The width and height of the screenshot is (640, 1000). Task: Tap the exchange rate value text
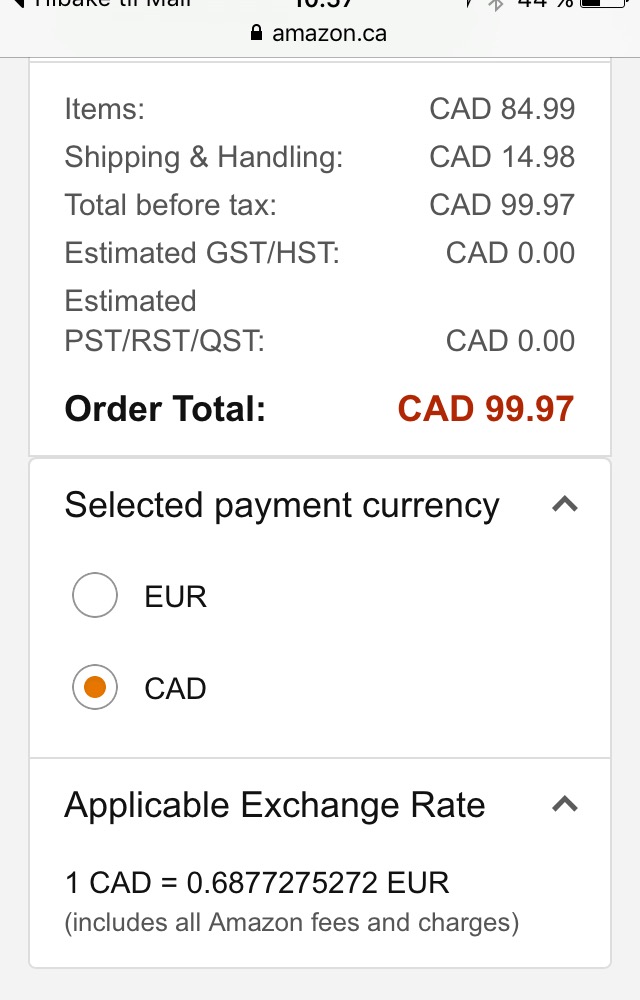point(257,883)
